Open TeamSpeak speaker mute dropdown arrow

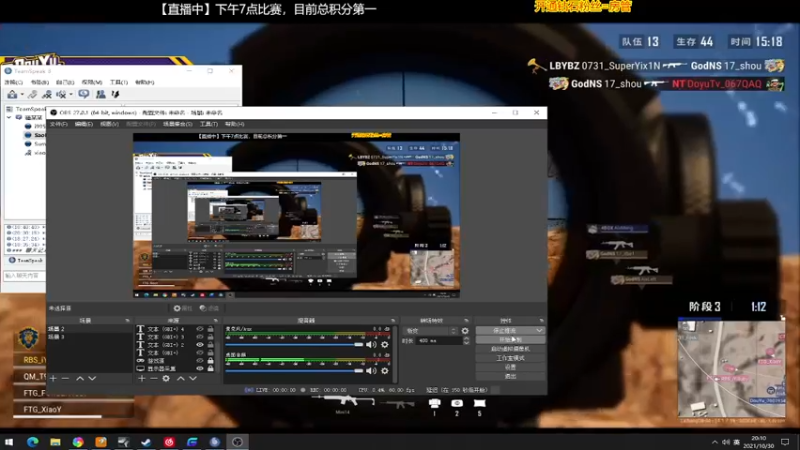point(70,94)
